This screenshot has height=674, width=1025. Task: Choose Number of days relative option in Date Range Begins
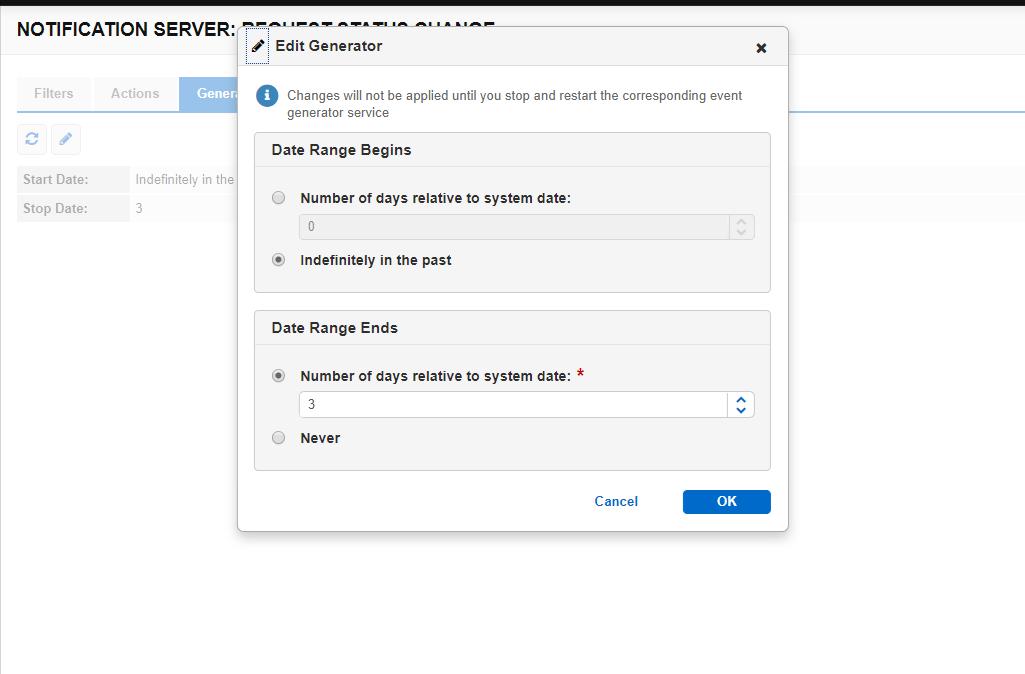pyautogui.click(x=278, y=197)
